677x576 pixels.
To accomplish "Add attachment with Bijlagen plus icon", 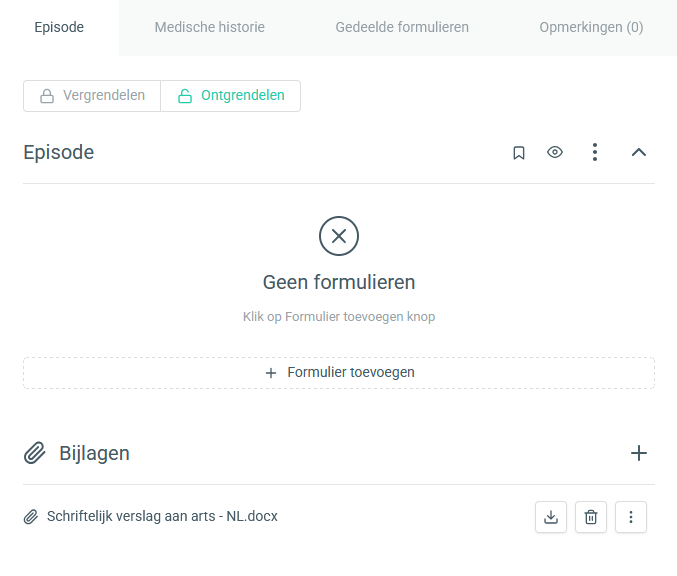I will coord(639,453).
